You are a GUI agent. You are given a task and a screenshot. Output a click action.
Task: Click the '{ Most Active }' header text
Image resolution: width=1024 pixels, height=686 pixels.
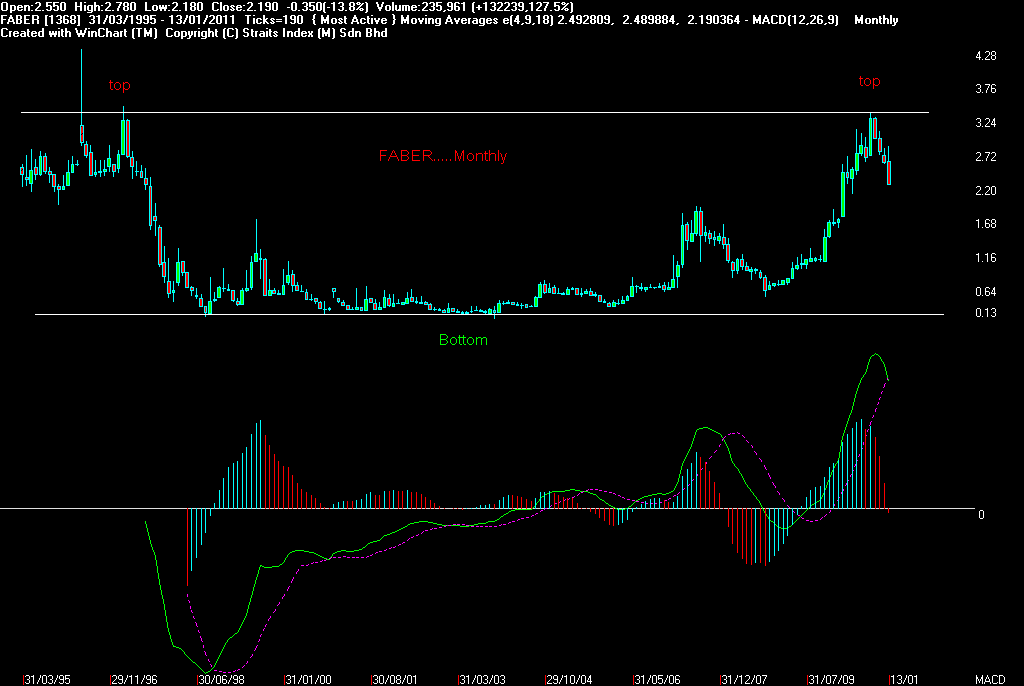(x=355, y=20)
